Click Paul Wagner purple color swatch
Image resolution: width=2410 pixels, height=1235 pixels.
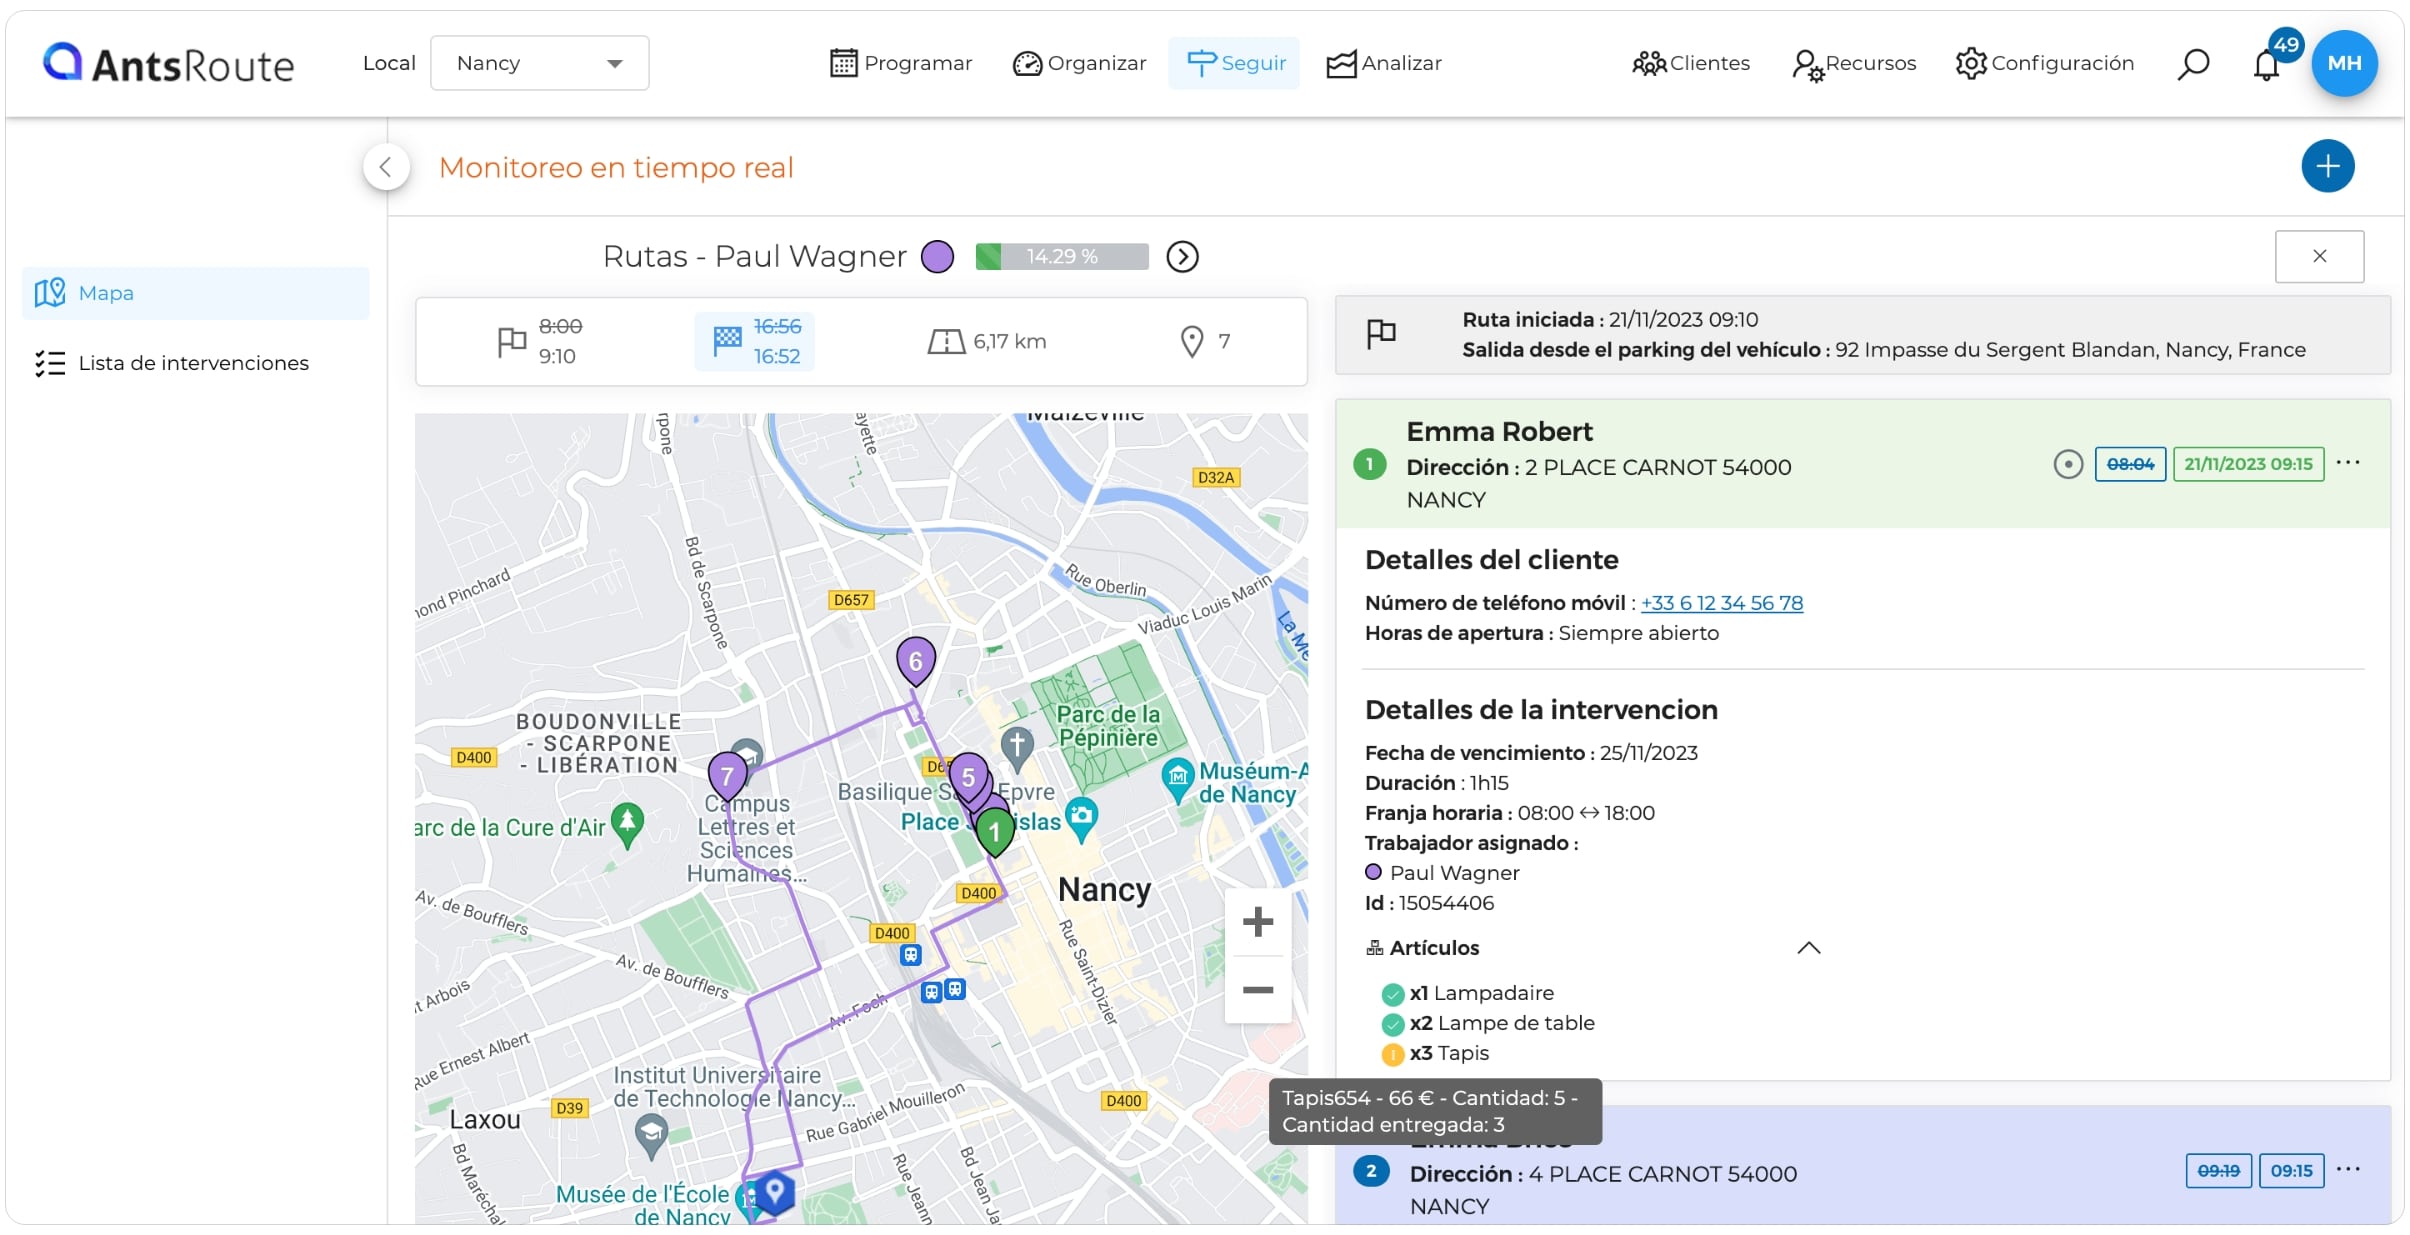pos(937,257)
